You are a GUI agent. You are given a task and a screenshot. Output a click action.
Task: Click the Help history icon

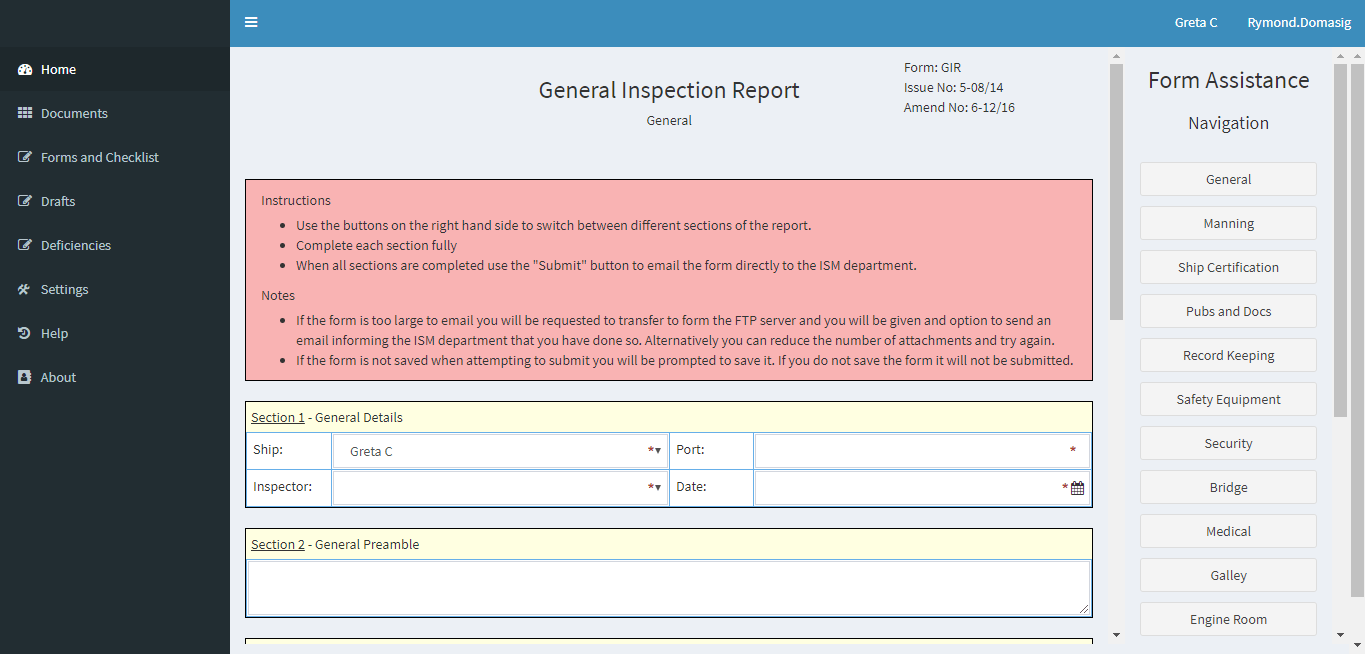tap(25, 333)
